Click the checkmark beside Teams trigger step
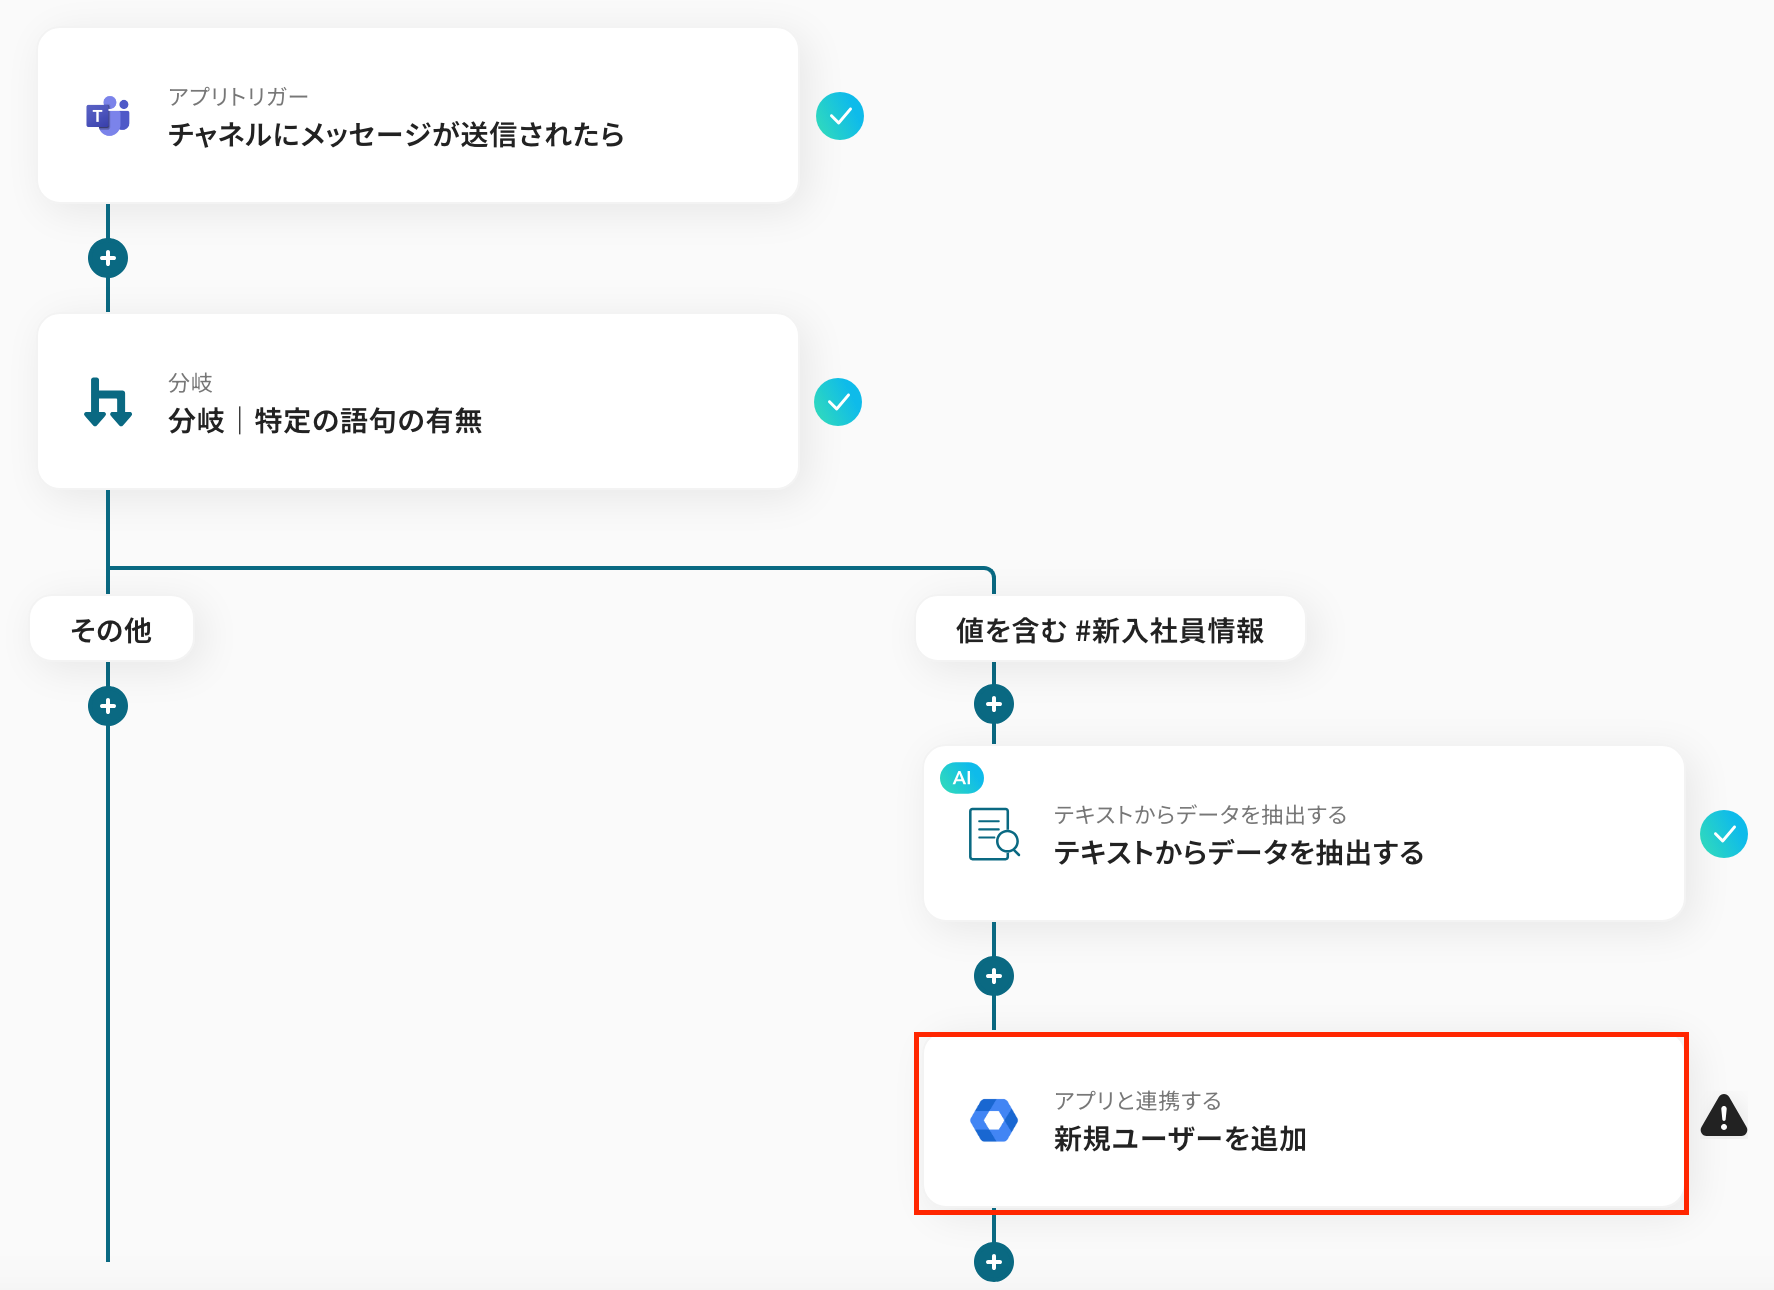 pos(840,116)
